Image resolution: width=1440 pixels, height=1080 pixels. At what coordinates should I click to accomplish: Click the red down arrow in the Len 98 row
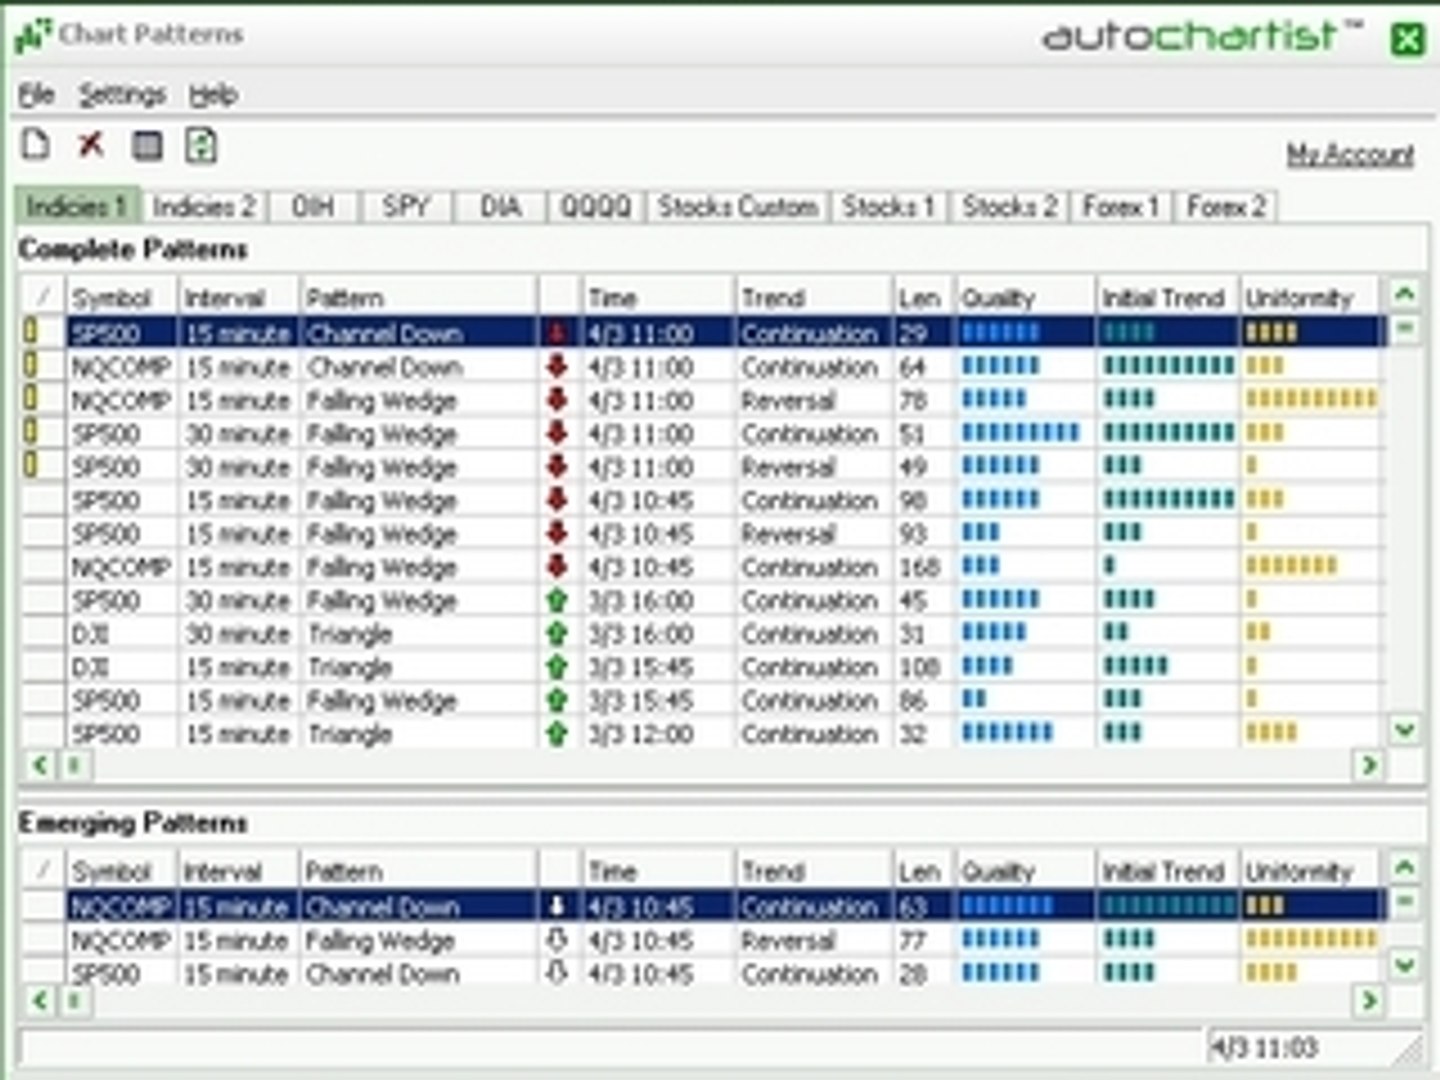coord(557,500)
